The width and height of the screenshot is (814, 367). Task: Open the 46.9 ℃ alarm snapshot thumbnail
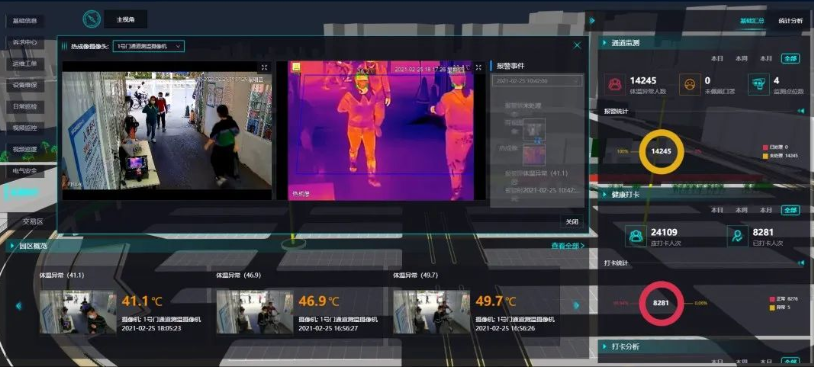click(x=254, y=311)
